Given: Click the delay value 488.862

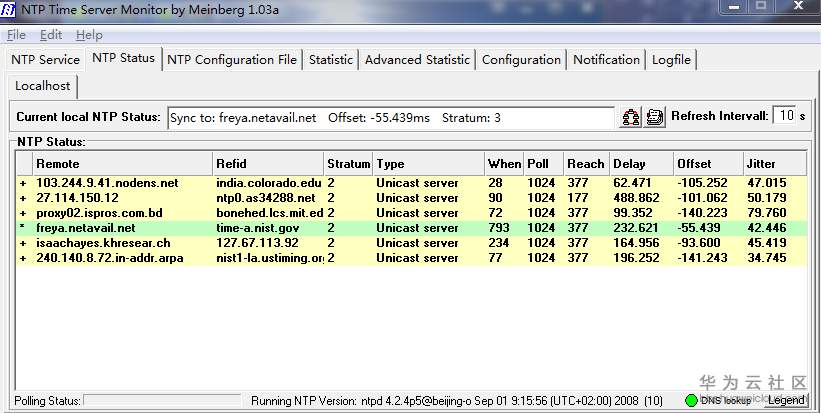Looking at the screenshot, I should tap(636, 198).
